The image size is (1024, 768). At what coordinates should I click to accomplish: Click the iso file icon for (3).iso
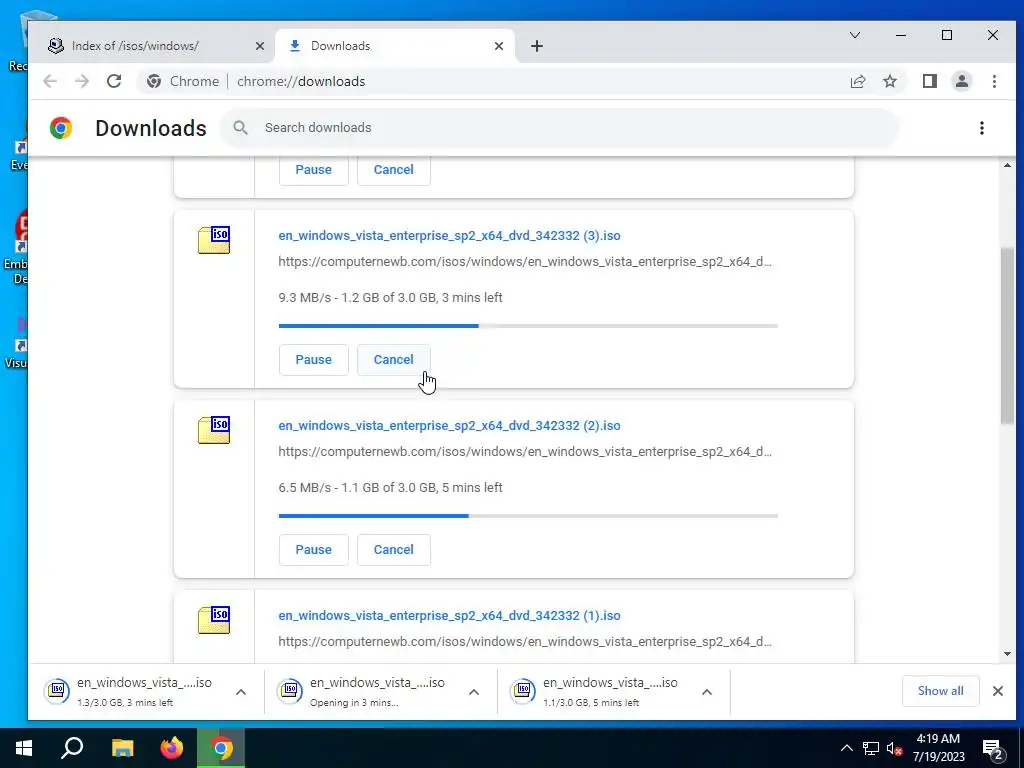click(x=214, y=240)
